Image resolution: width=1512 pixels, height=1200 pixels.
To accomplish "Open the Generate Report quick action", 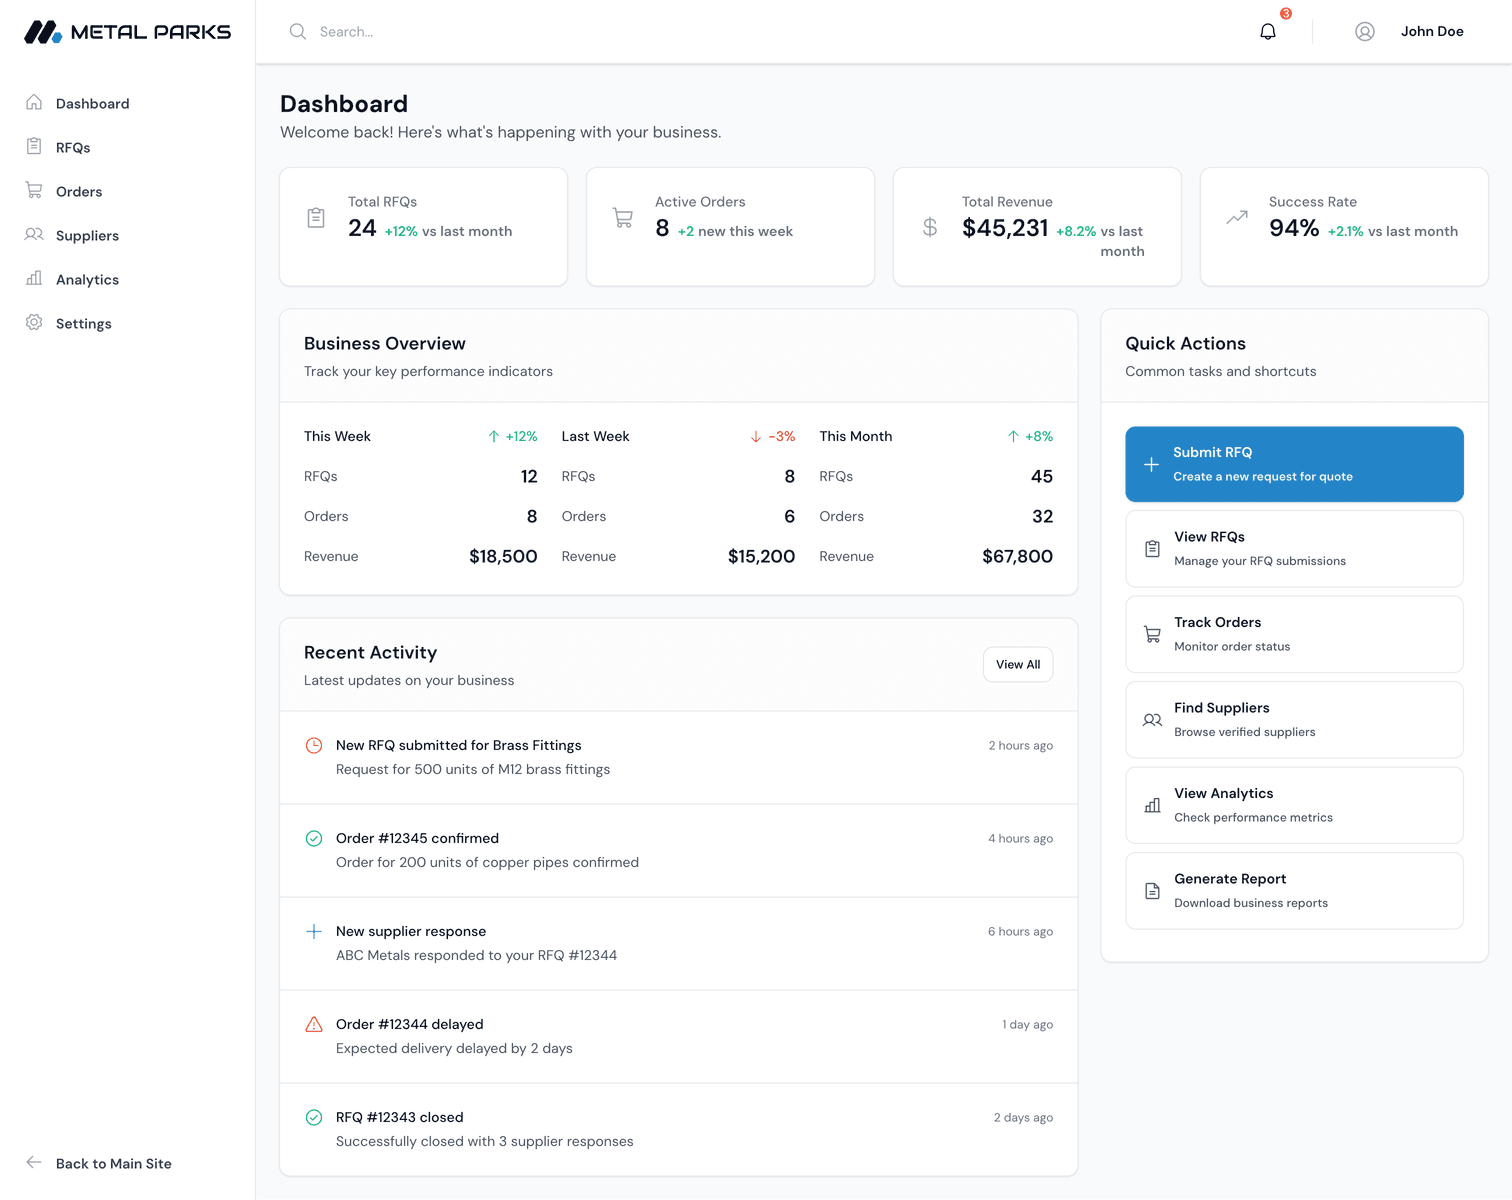I will click(1294, 890).
